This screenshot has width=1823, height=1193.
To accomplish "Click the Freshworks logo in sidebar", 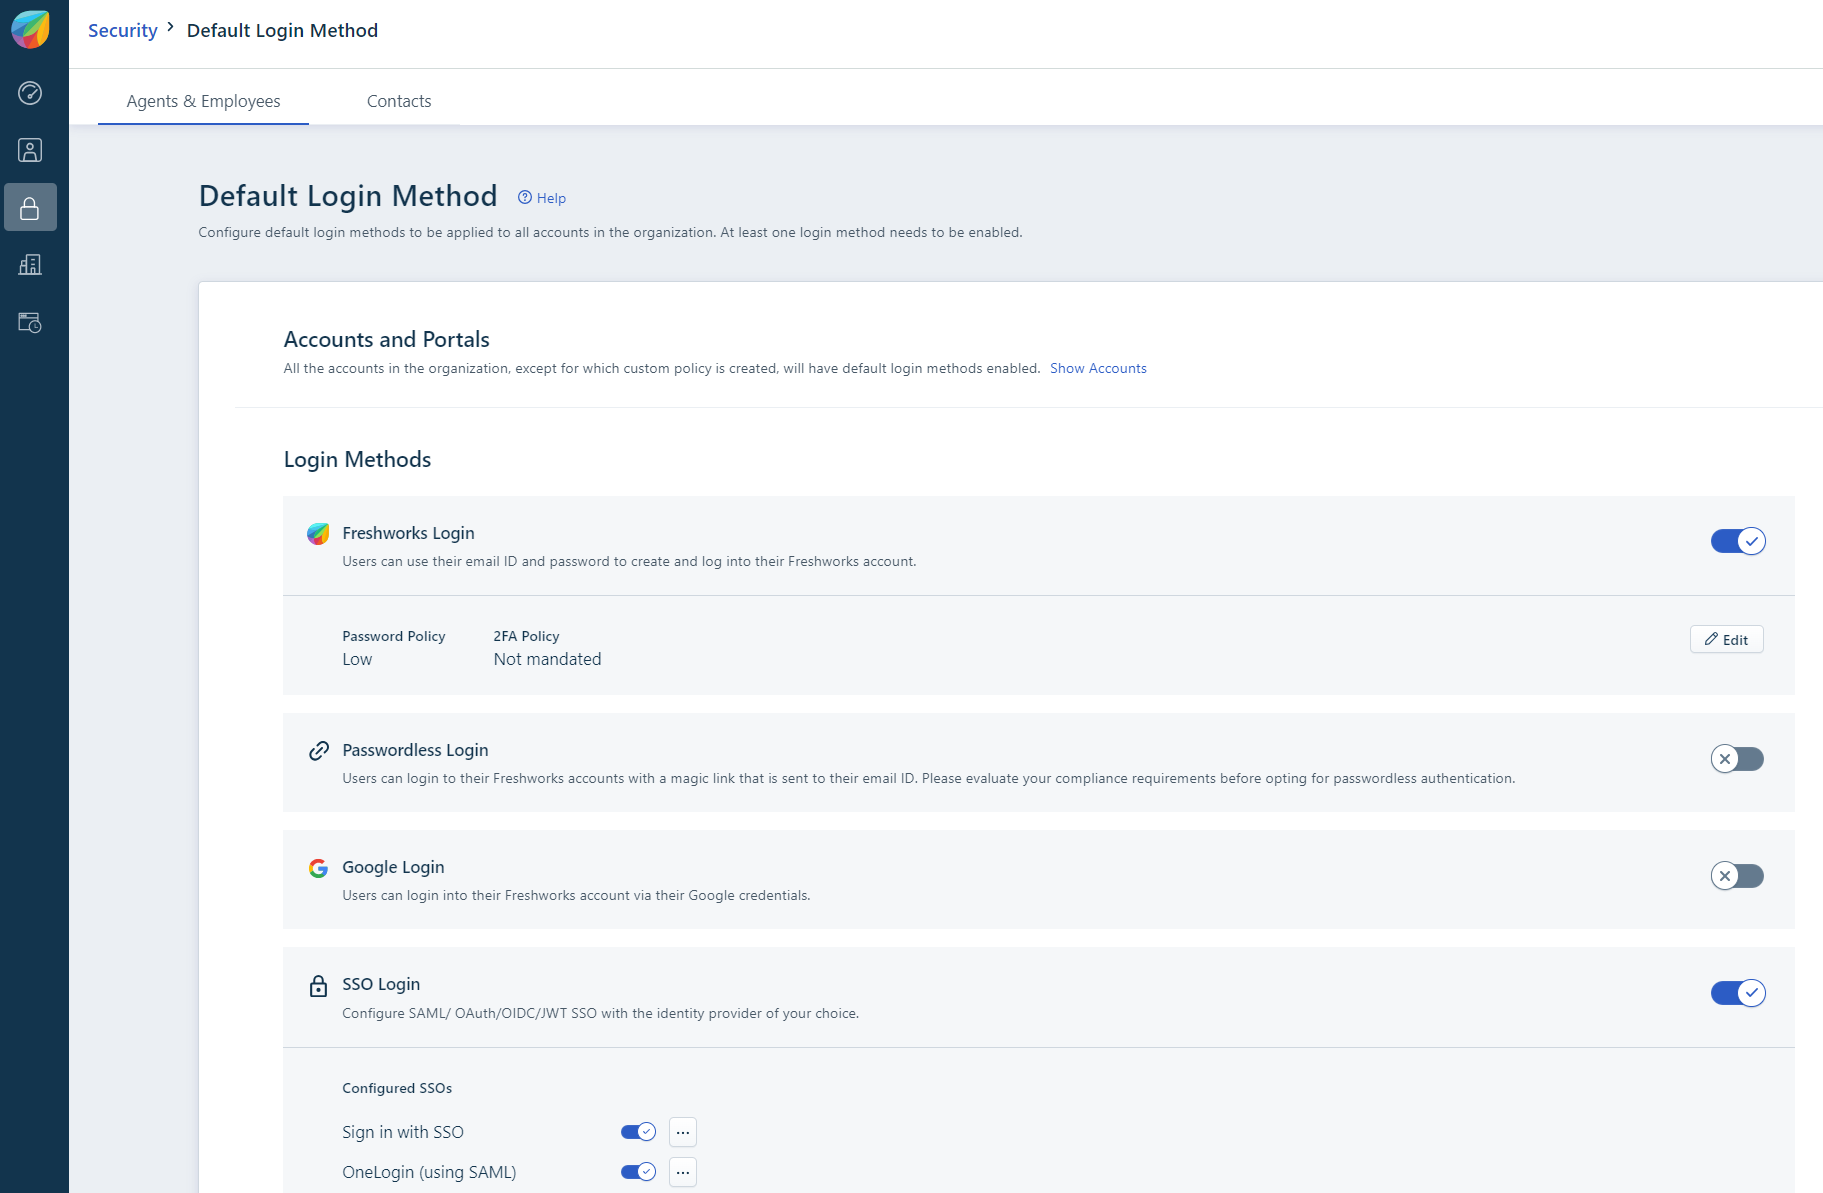I will point(30,30).
